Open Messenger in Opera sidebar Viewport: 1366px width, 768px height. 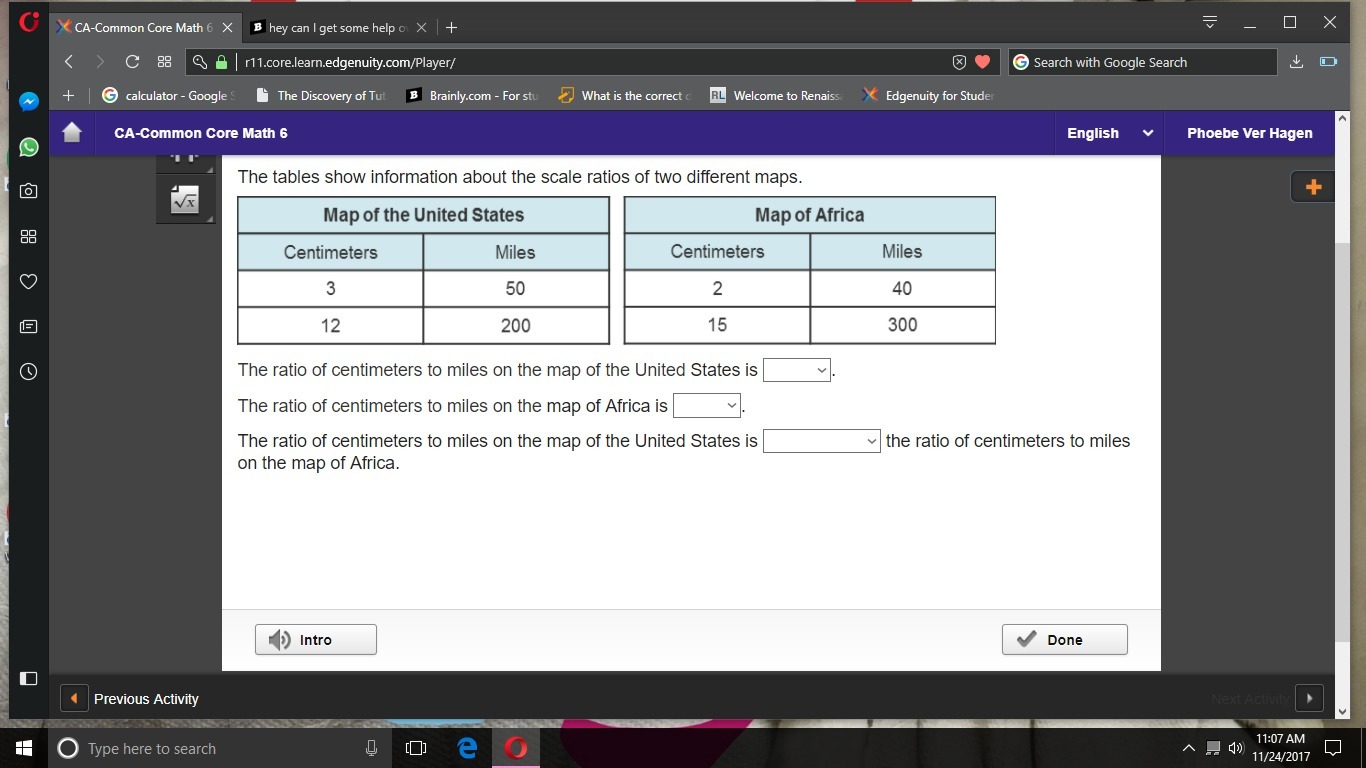(28, 101)
